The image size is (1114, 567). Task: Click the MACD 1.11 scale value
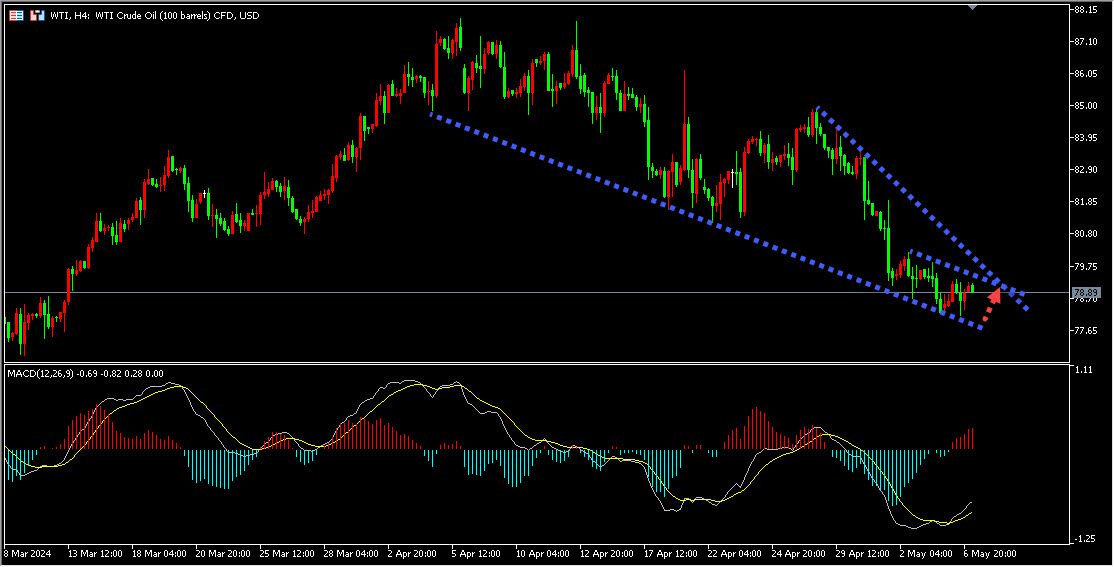[1082, 370]
